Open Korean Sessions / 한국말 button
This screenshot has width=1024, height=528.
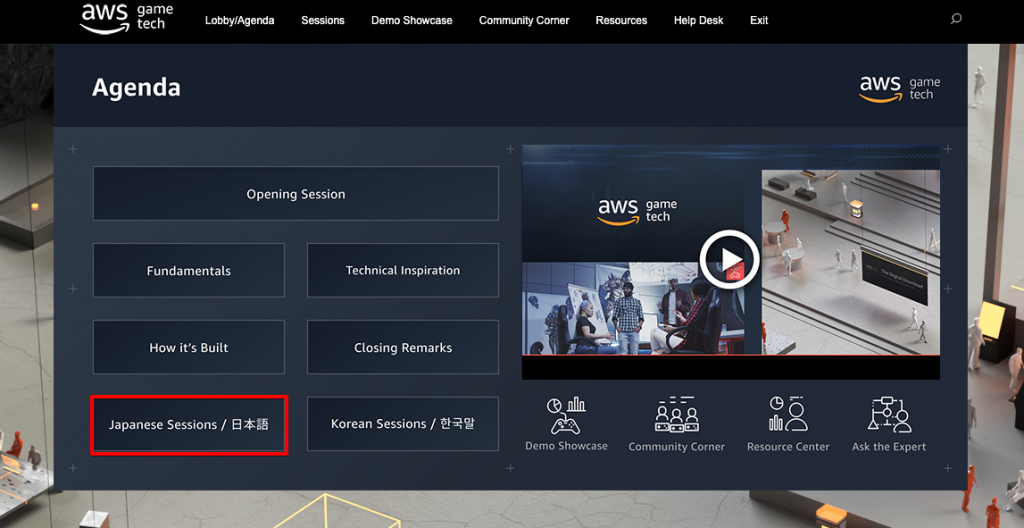click(403, 424)
